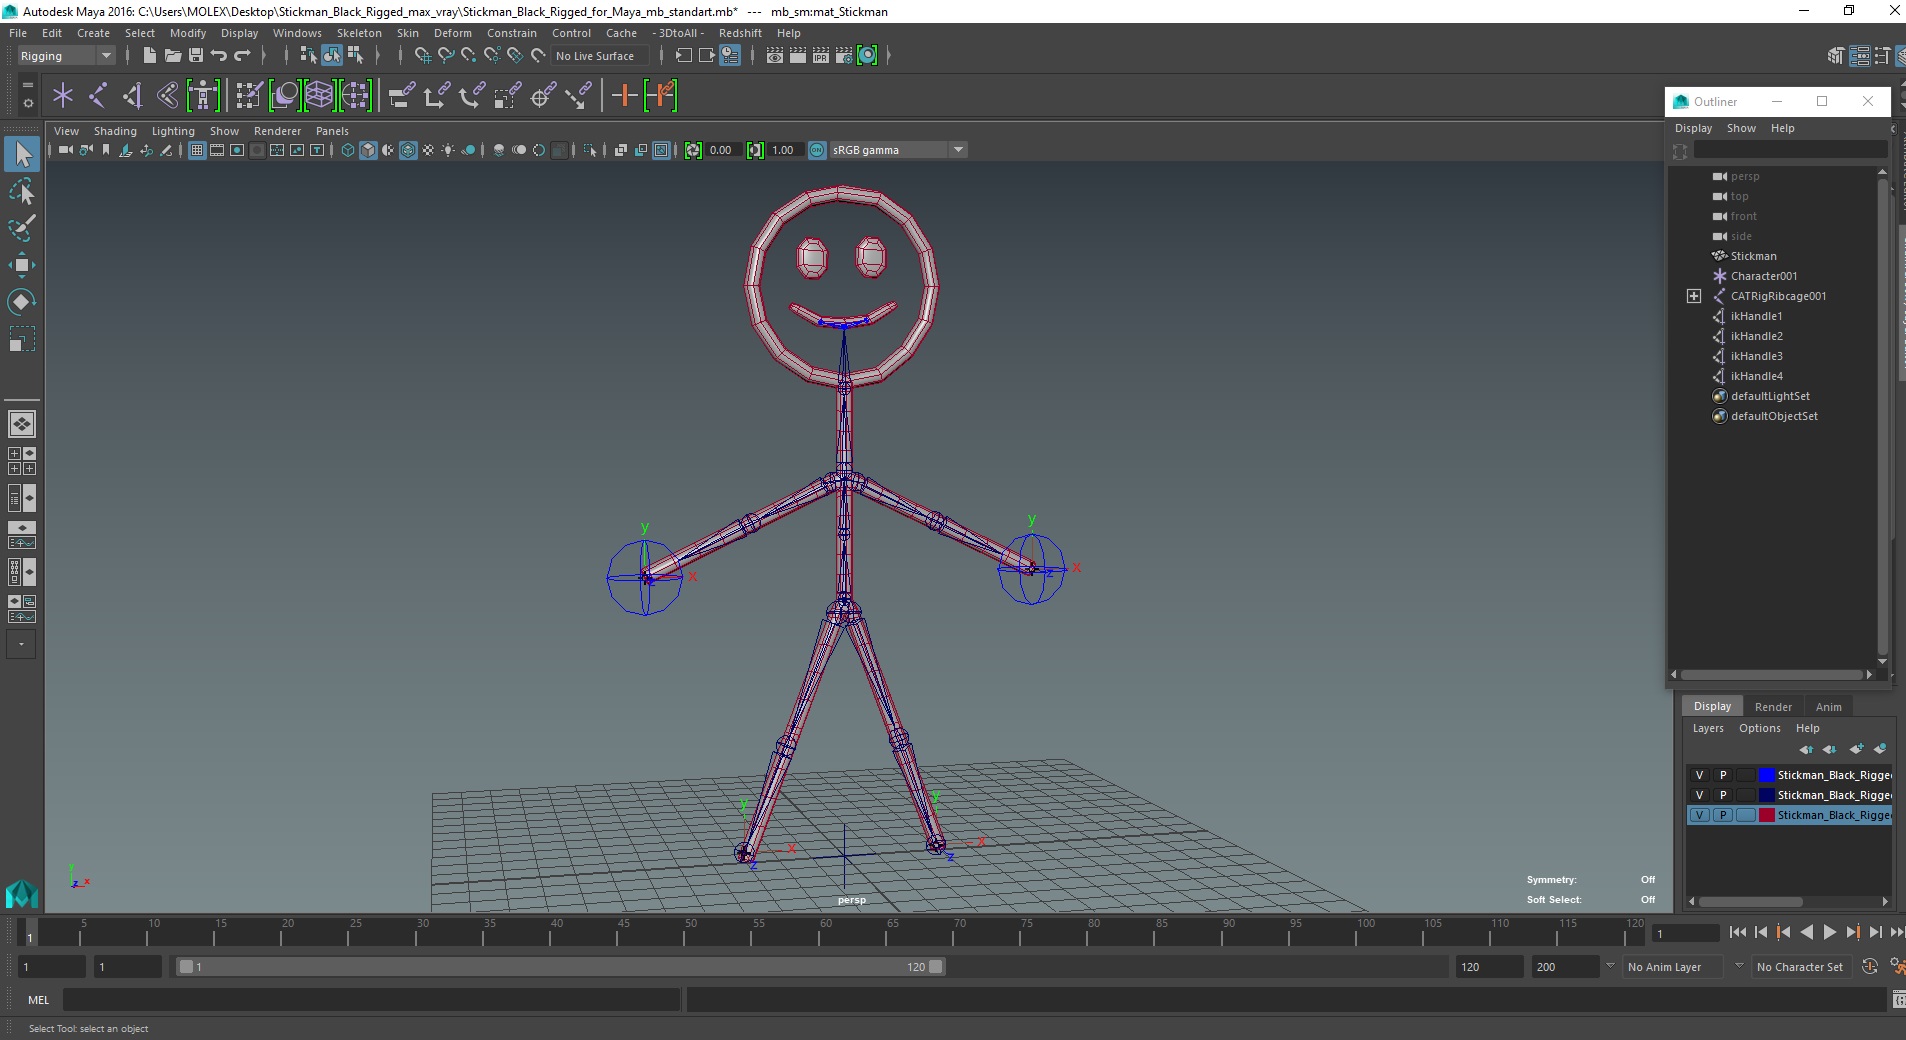Click the IPR render icon
Image resolution: width=1906 pixels, height=1040 pixels.
coord(821,56)
